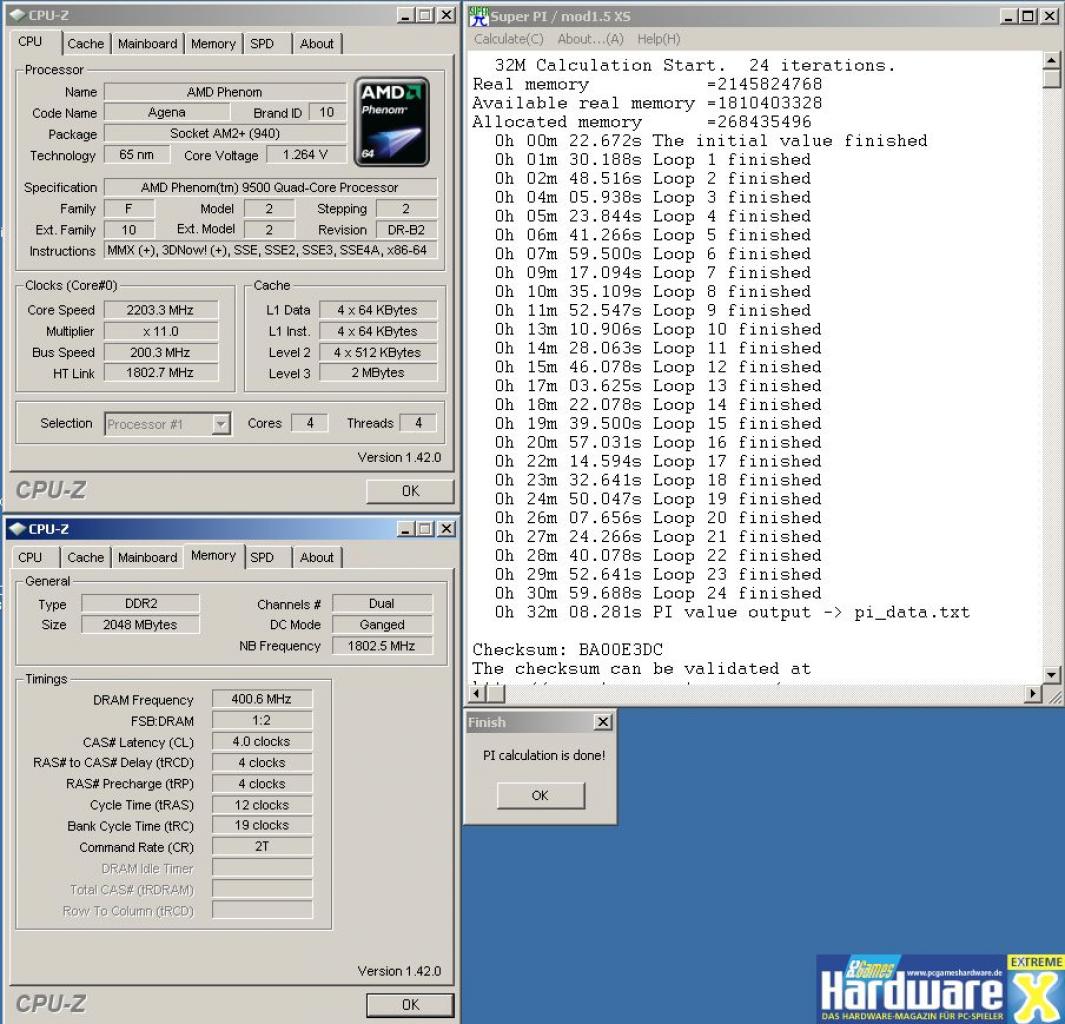Click the Cycle Time value 12 clocks
Viewport: 1065px width, 1024px height.
click(261, 805)
